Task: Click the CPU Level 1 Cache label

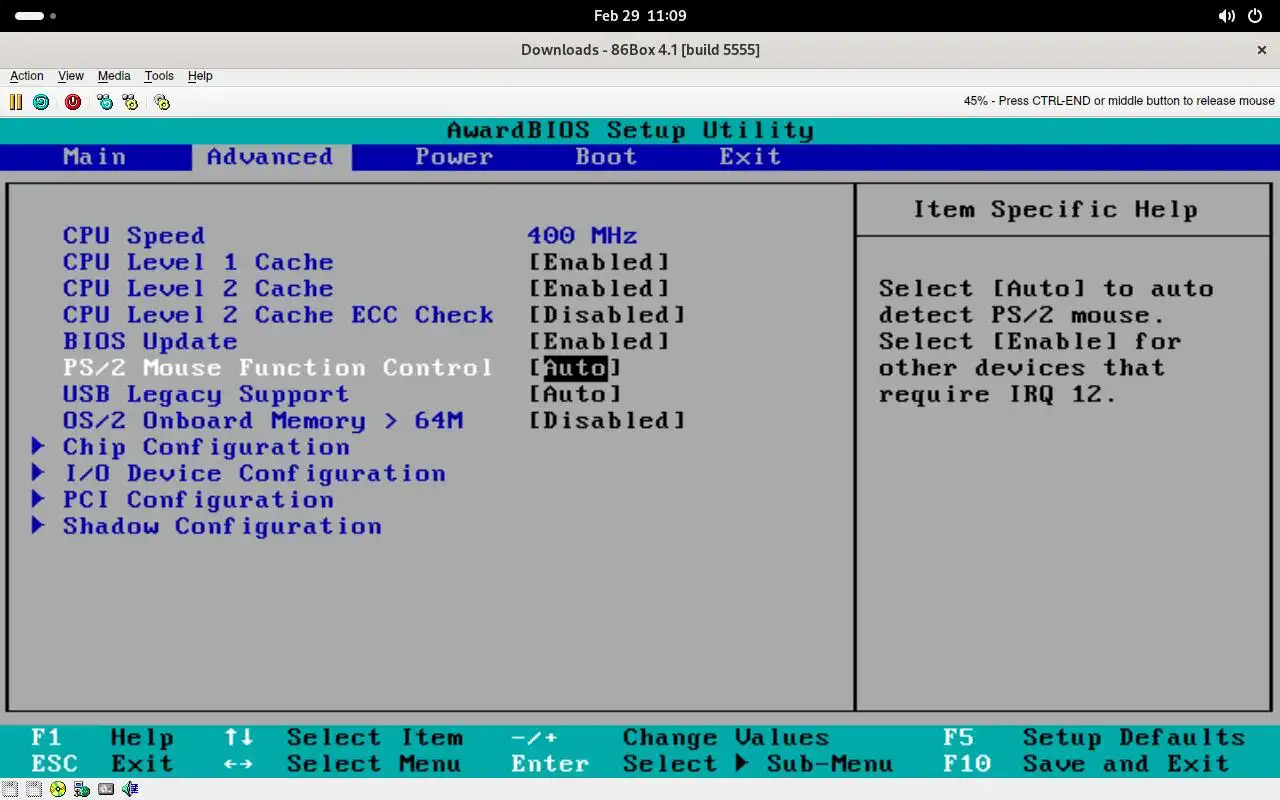Action: (x=198, y=262)
